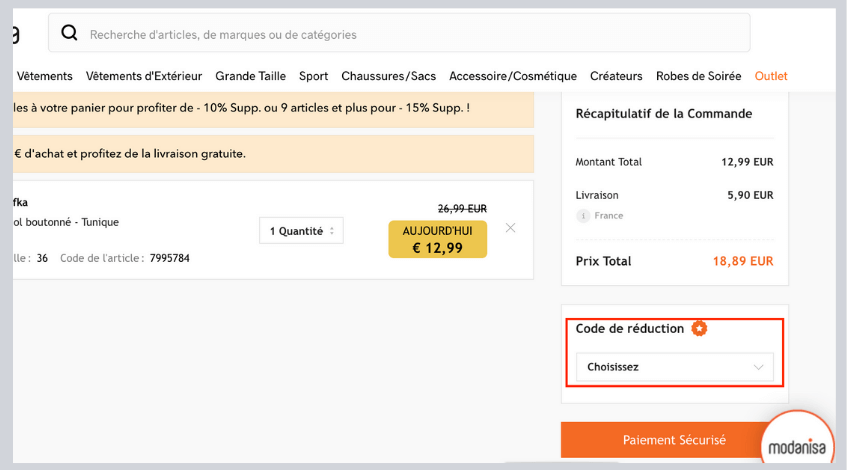The image size is (847, 470).
Task: Click the orange badge beside Code de réduction
Action: pos(700,328)
